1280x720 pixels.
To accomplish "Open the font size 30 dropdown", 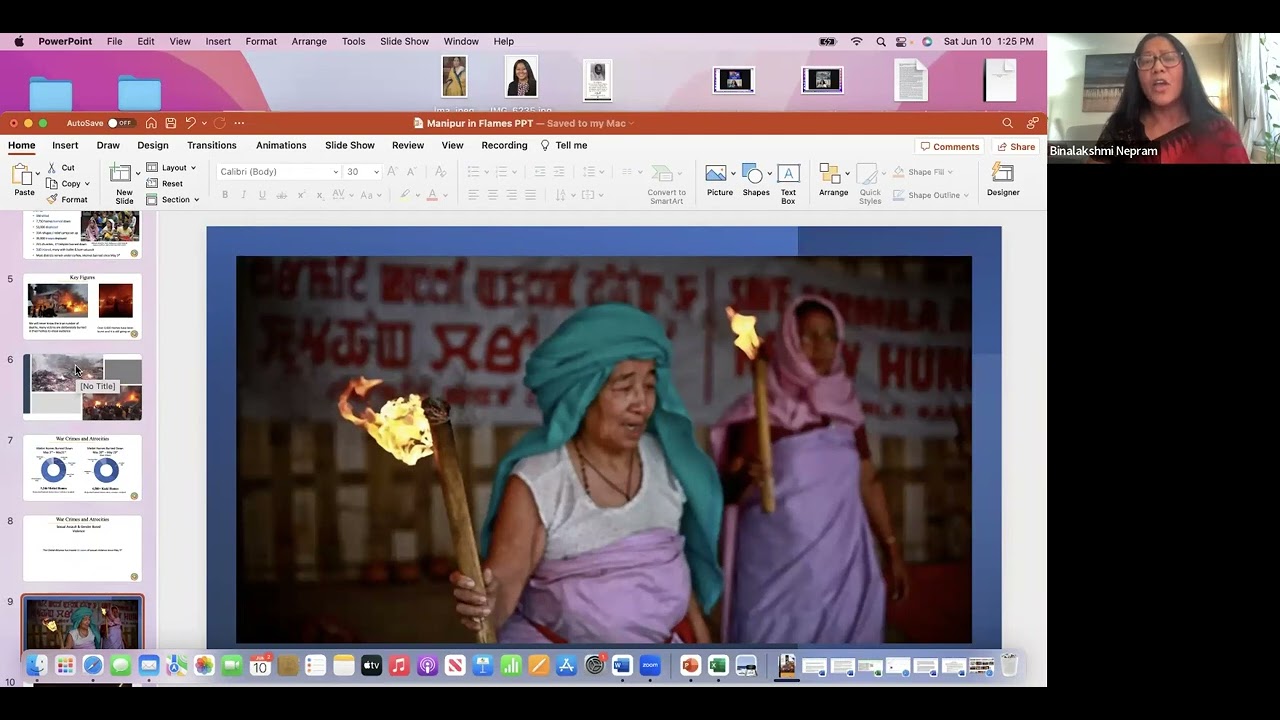I will tap(376, 172).
